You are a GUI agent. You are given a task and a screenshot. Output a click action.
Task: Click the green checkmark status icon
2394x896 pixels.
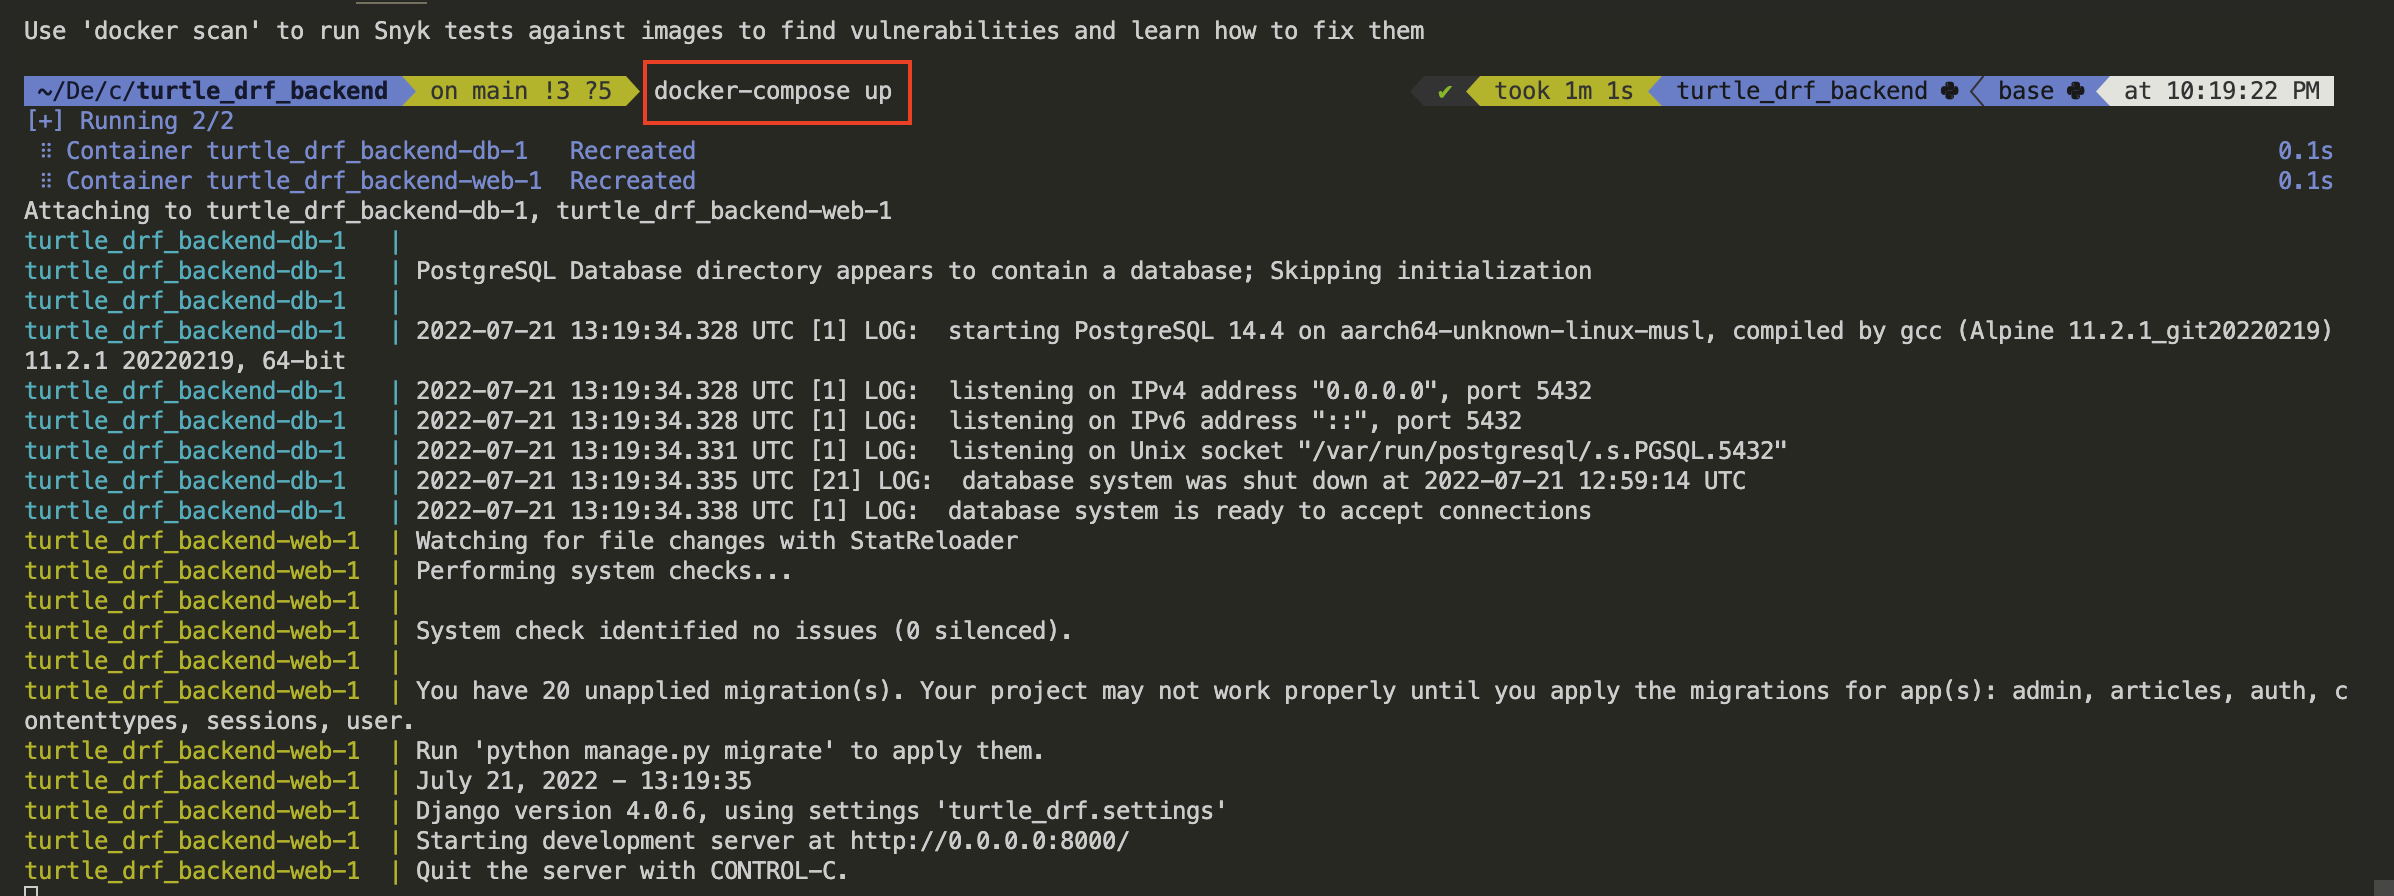point(1444,92)
